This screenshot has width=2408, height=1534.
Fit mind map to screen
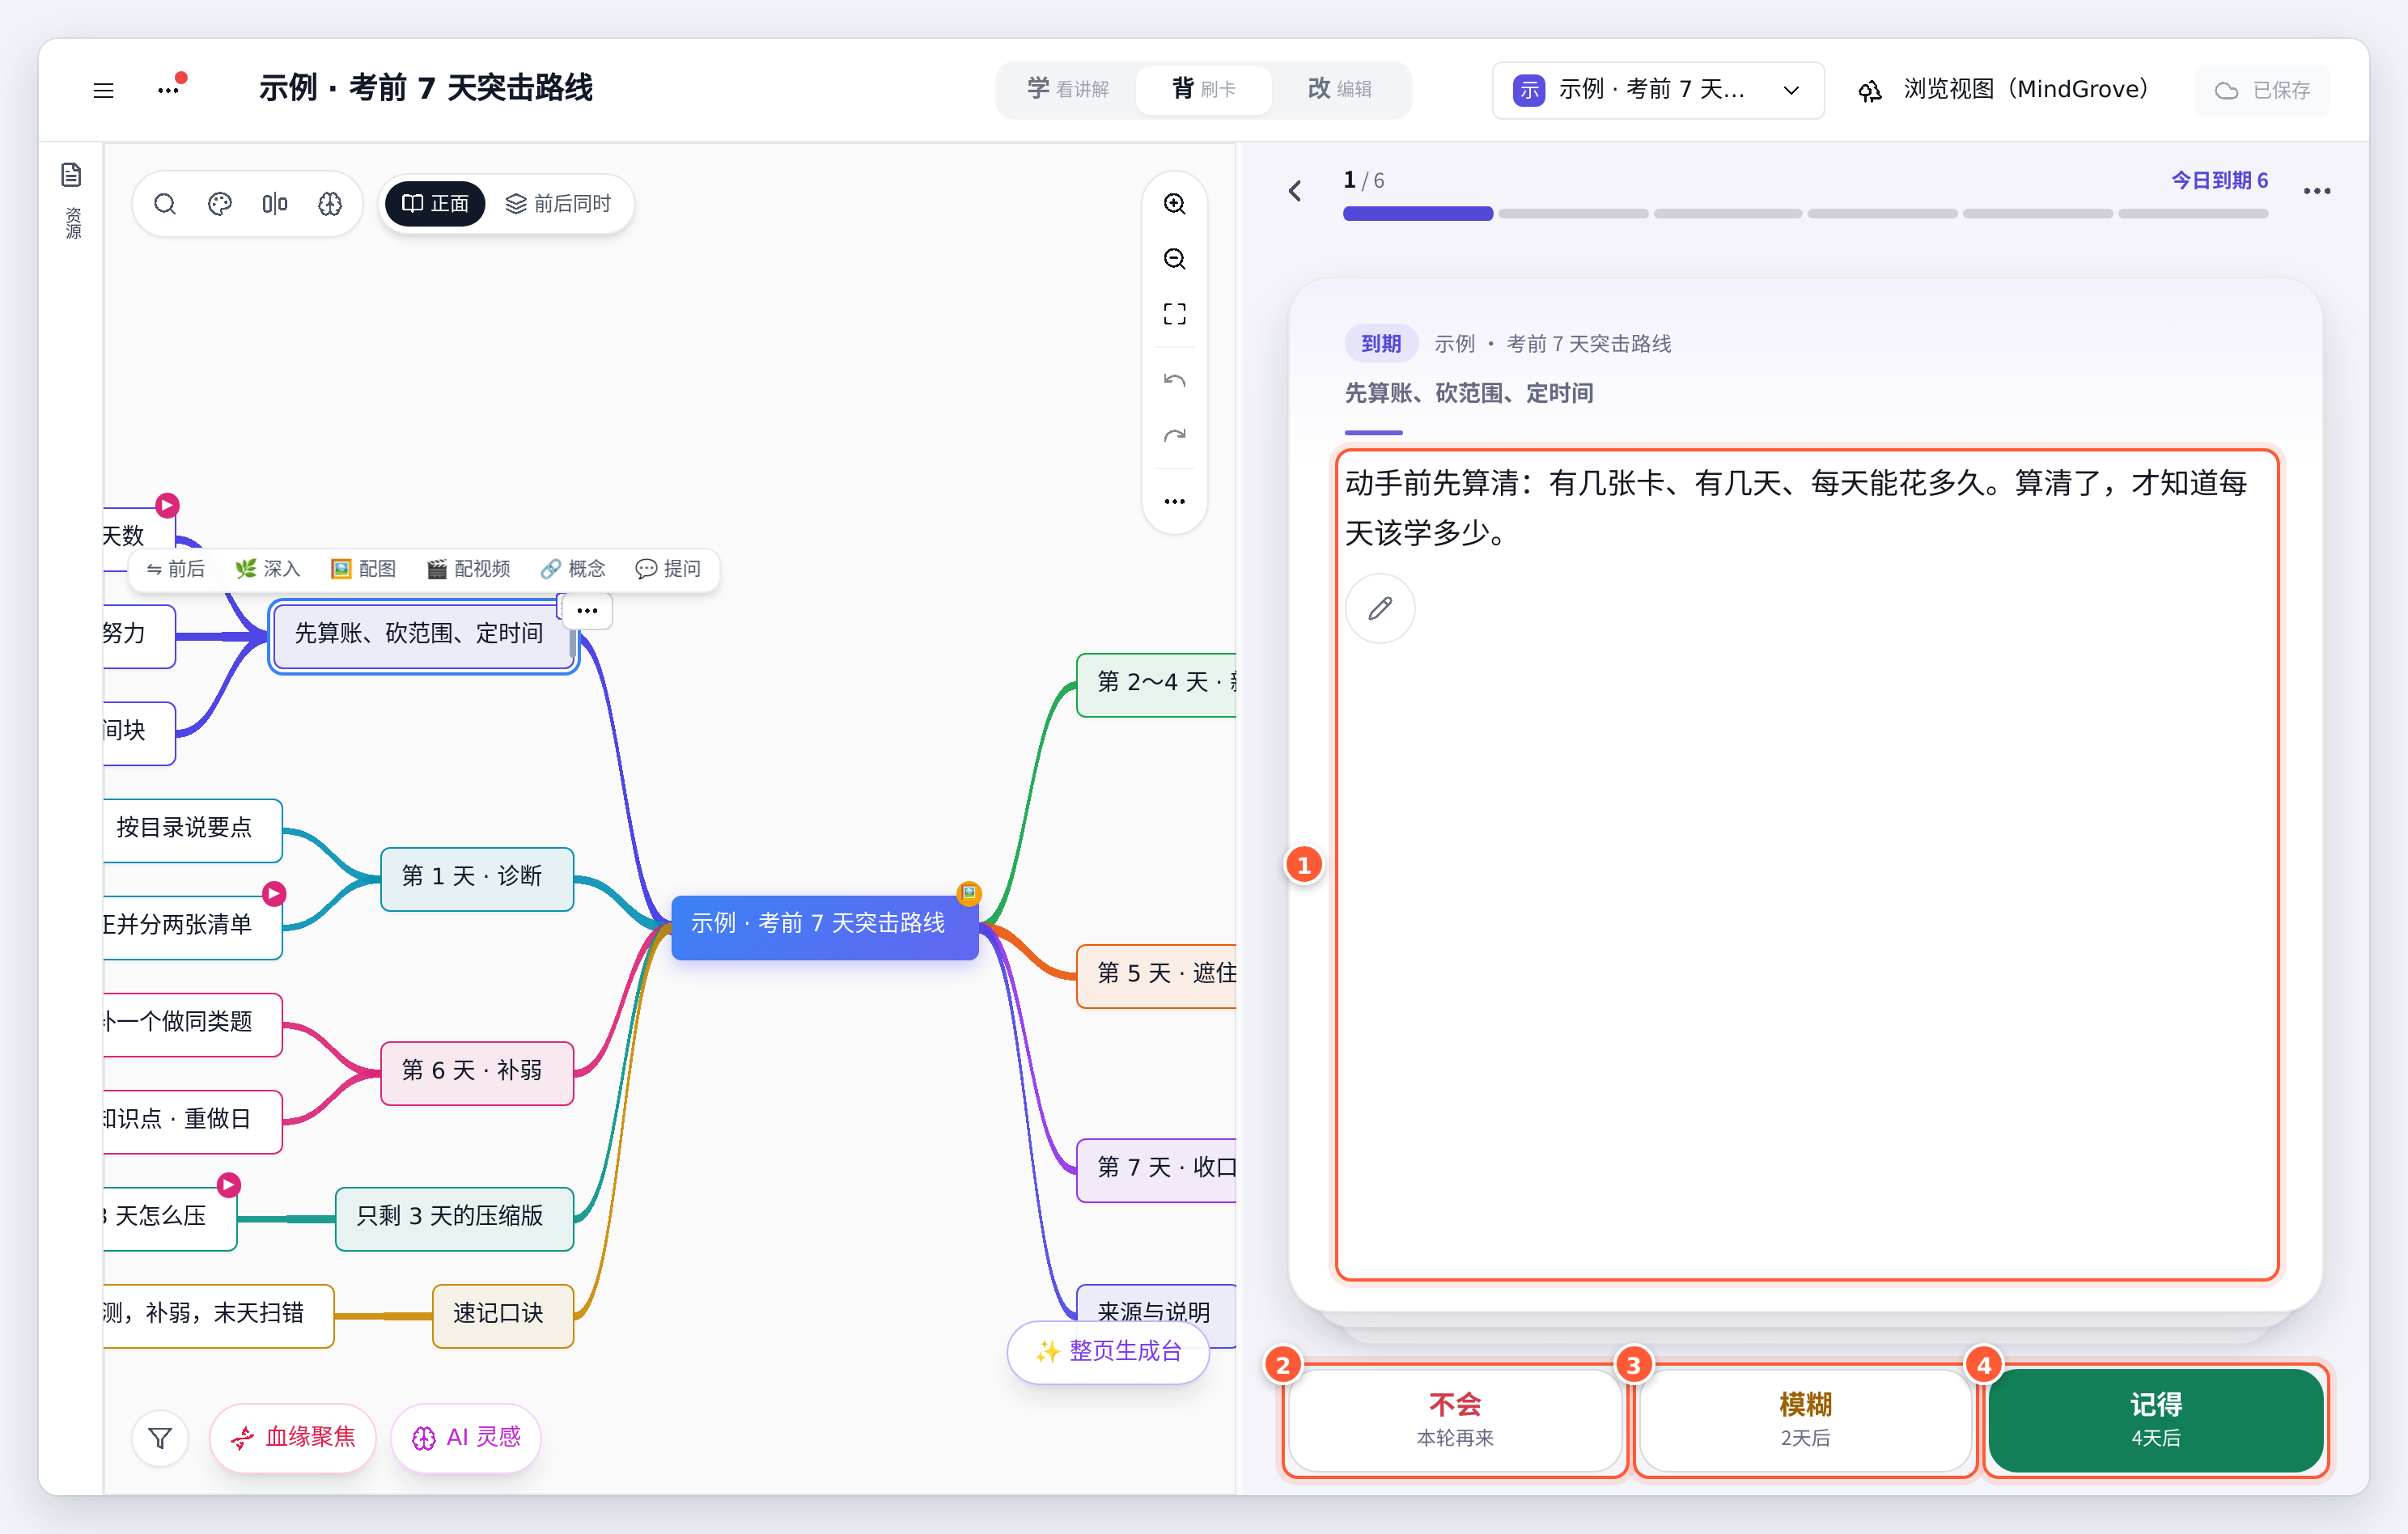pos(1174,314)
